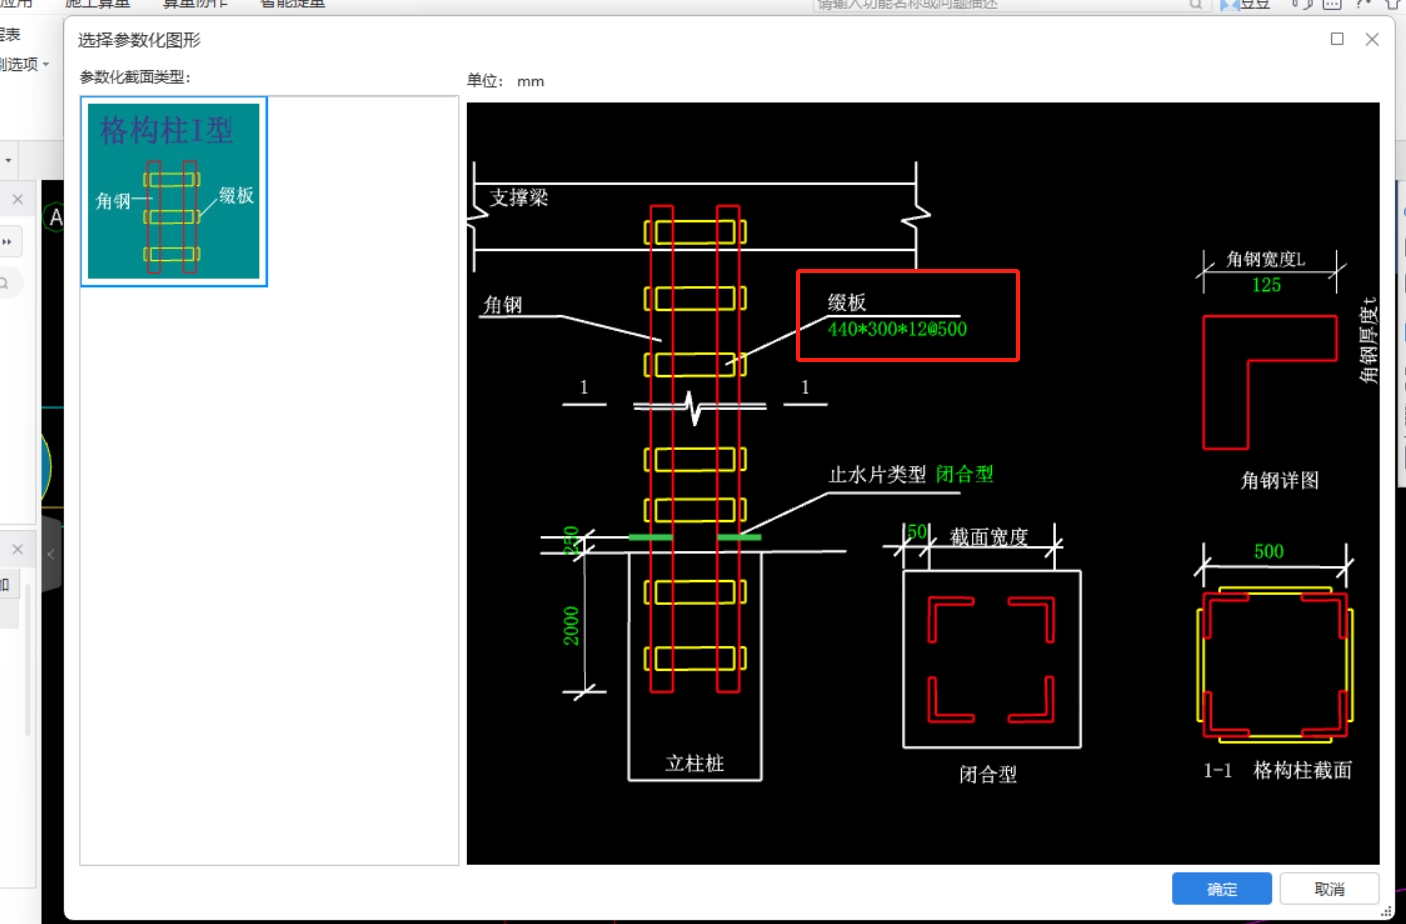This screenshot has height=924, width=1406.
Task: Confirm the dialog with 确定 button
Action: (x=1221, y=888)
